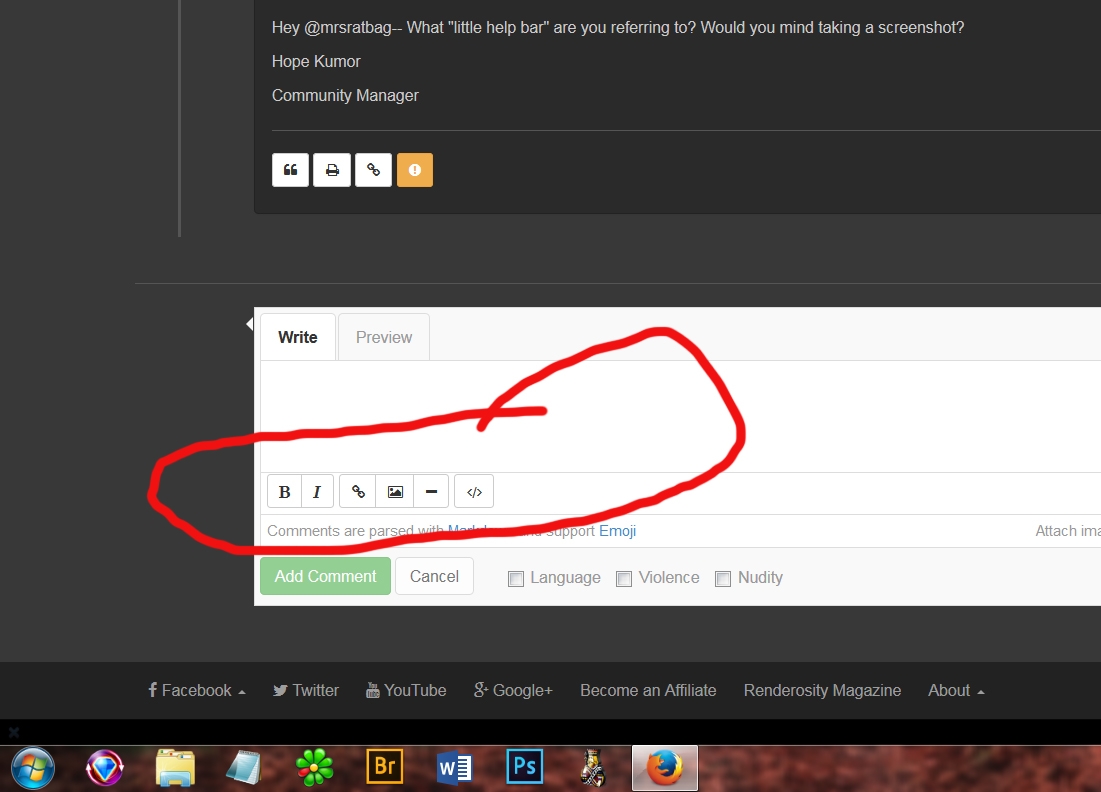The image size is (1101, 792).
Task: Submit with the Add Comment button
Action: (x=325, y=576)
